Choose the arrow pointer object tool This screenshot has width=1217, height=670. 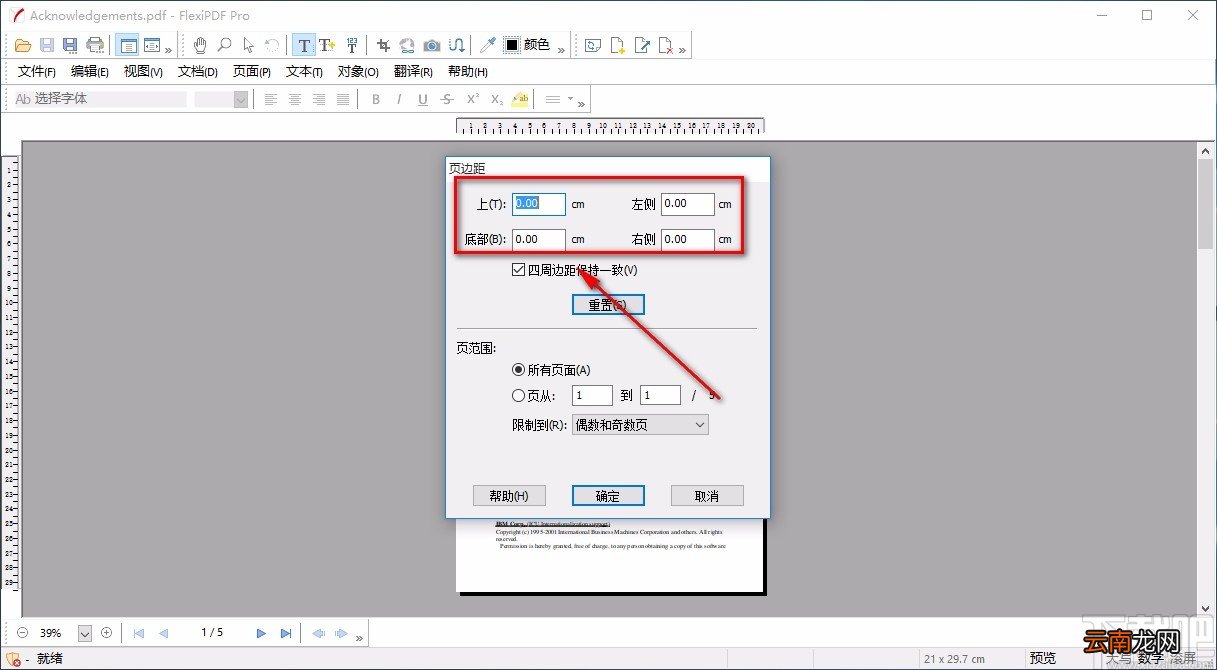248,45
